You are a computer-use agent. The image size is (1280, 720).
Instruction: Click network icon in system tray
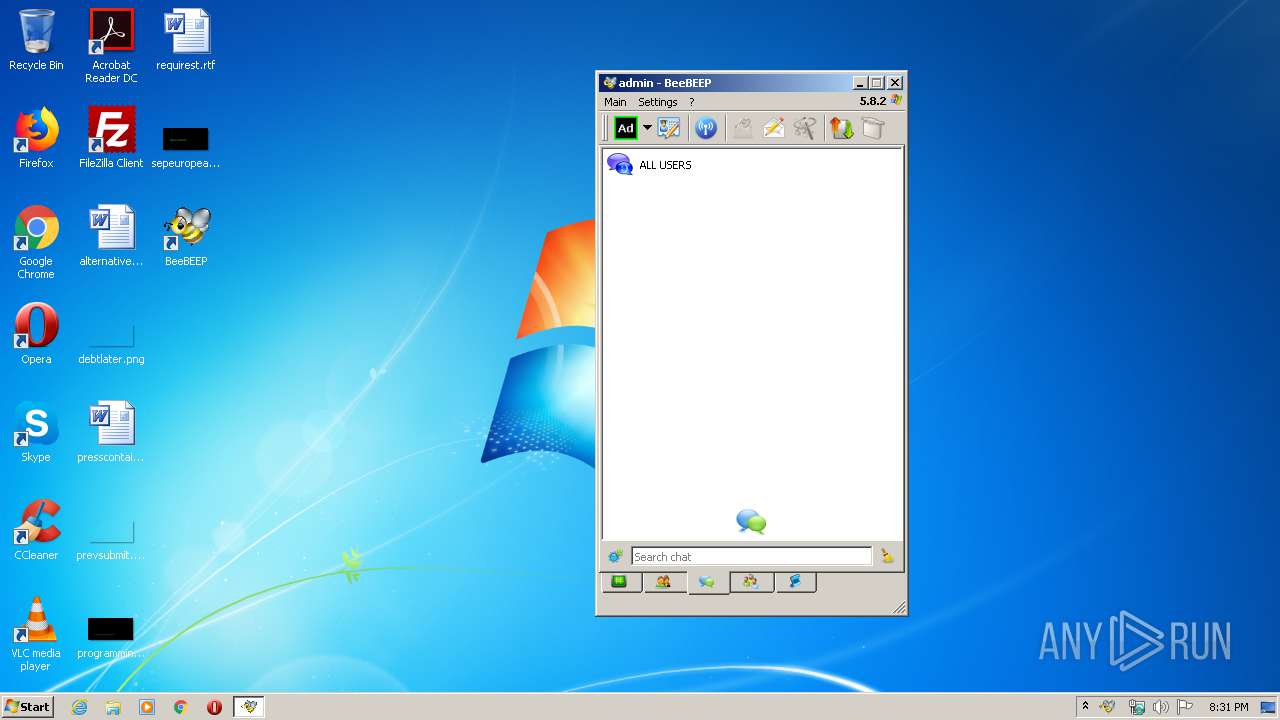[x=1137, y=707]
